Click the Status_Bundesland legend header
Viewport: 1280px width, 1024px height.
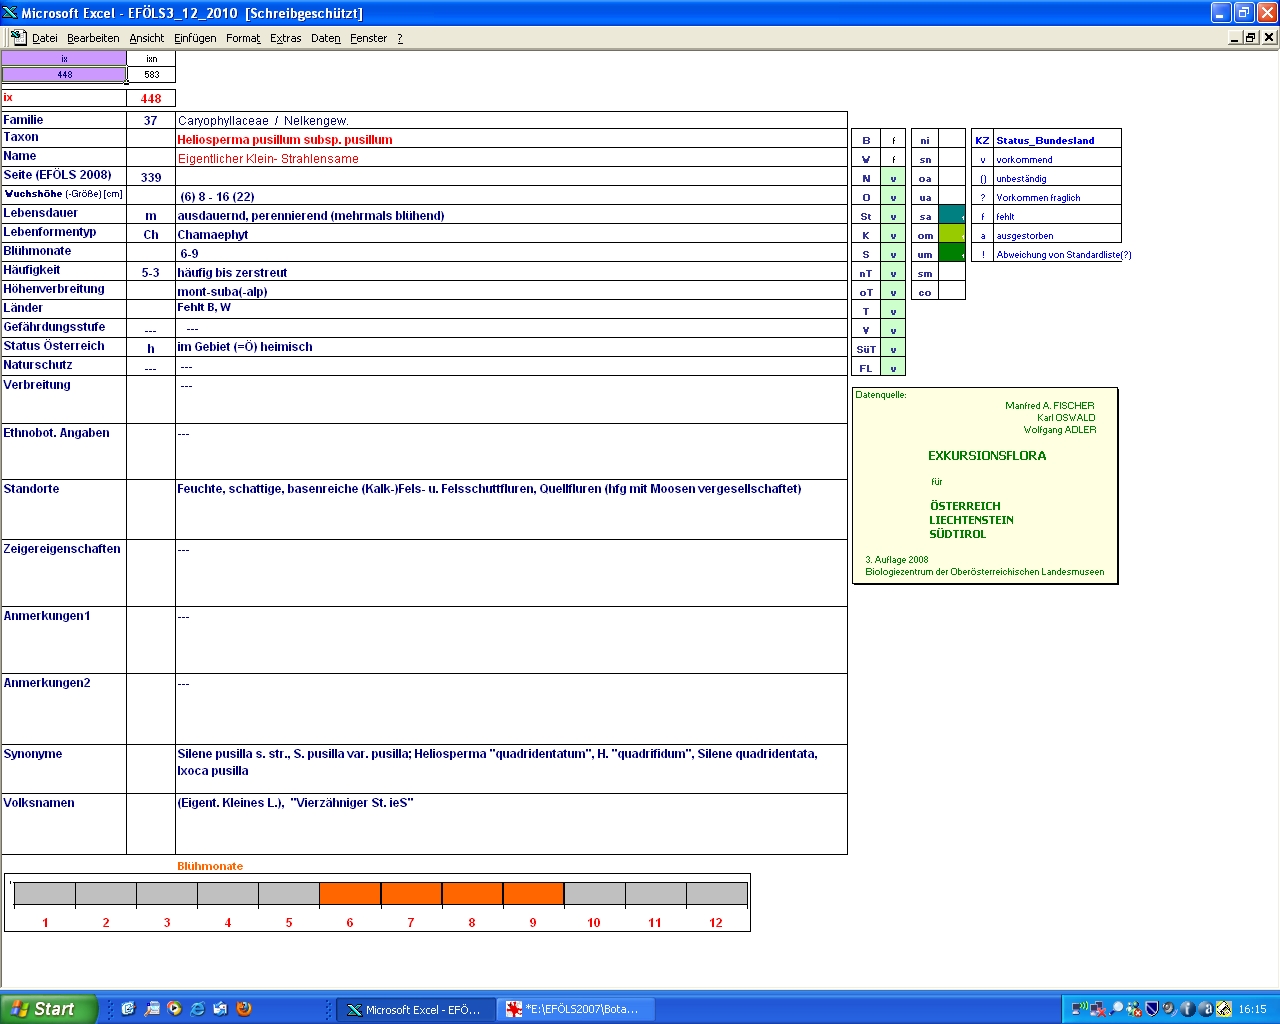(1045, 140)
